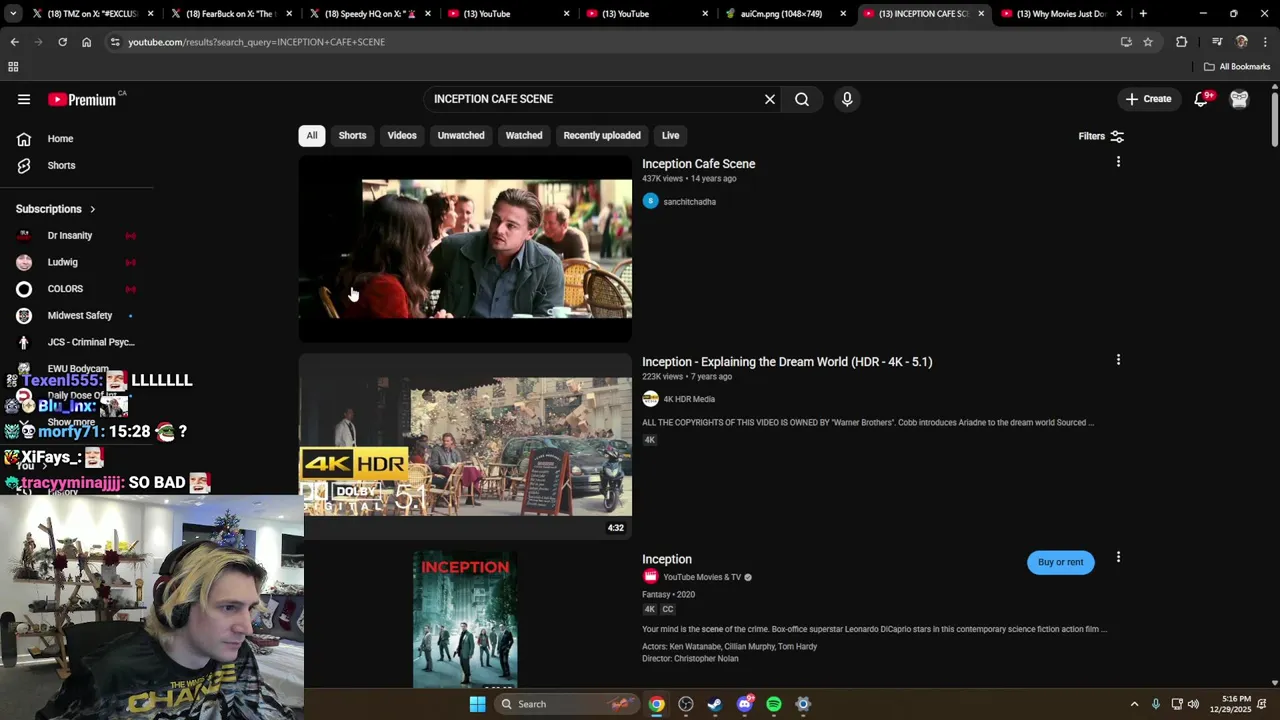Expand the Subscriptions section
1280x720 pixels.
[56, 209]
